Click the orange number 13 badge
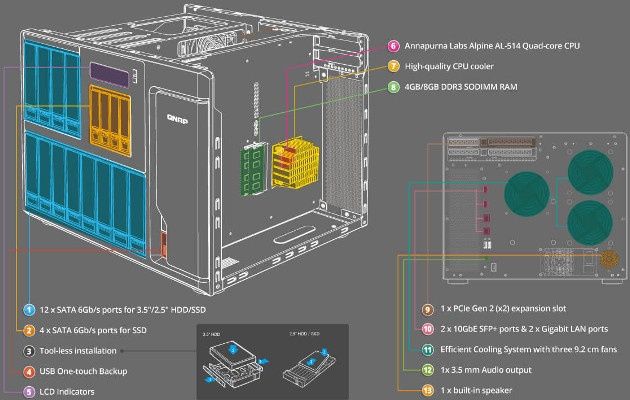The image size is (630, 400). click(428, 390)
